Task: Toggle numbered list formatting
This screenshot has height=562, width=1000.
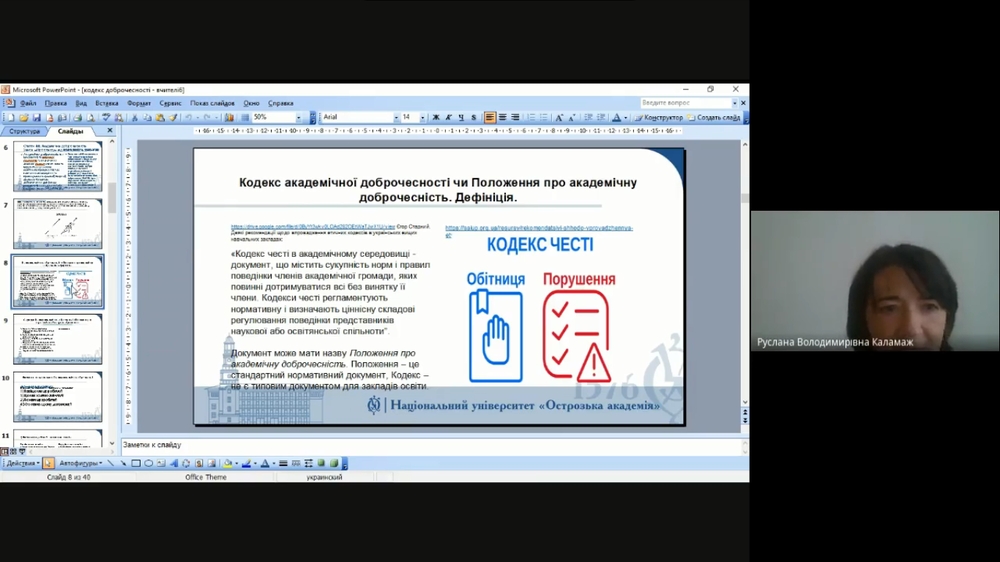Action: pos(531,117)
